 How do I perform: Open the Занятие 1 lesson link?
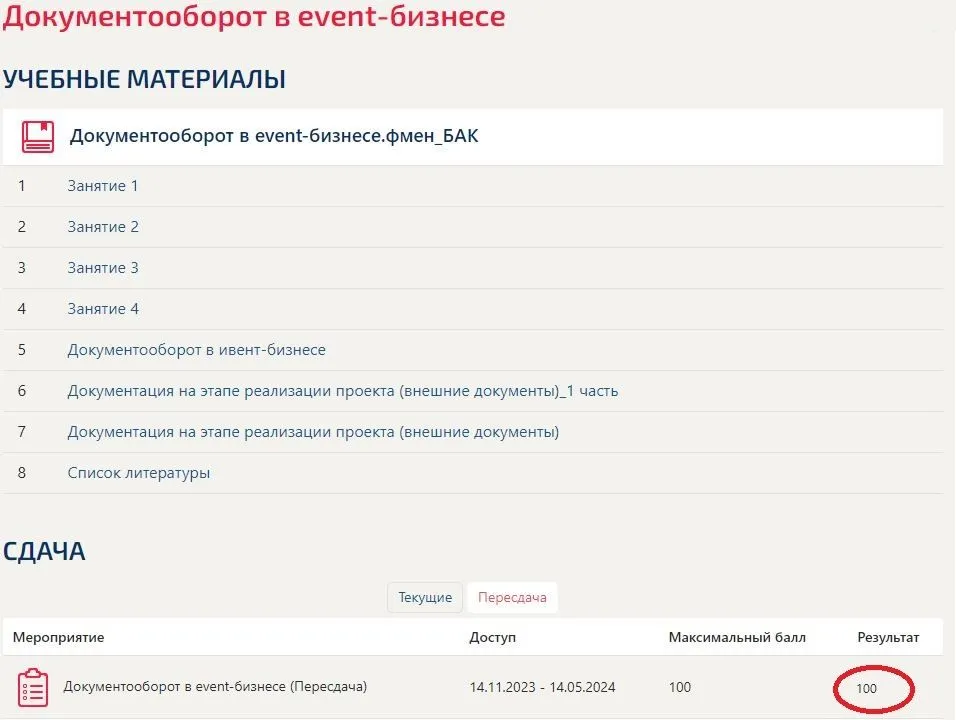(103, 186)
